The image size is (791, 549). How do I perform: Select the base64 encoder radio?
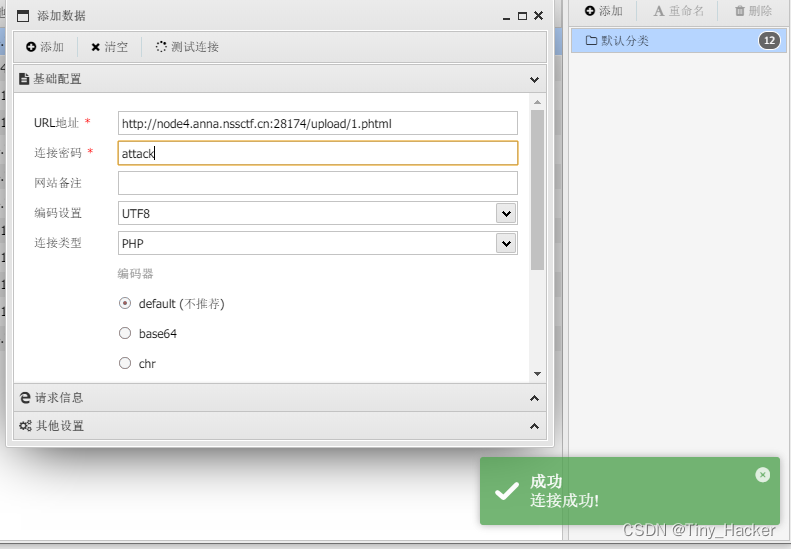click(125, 333)
